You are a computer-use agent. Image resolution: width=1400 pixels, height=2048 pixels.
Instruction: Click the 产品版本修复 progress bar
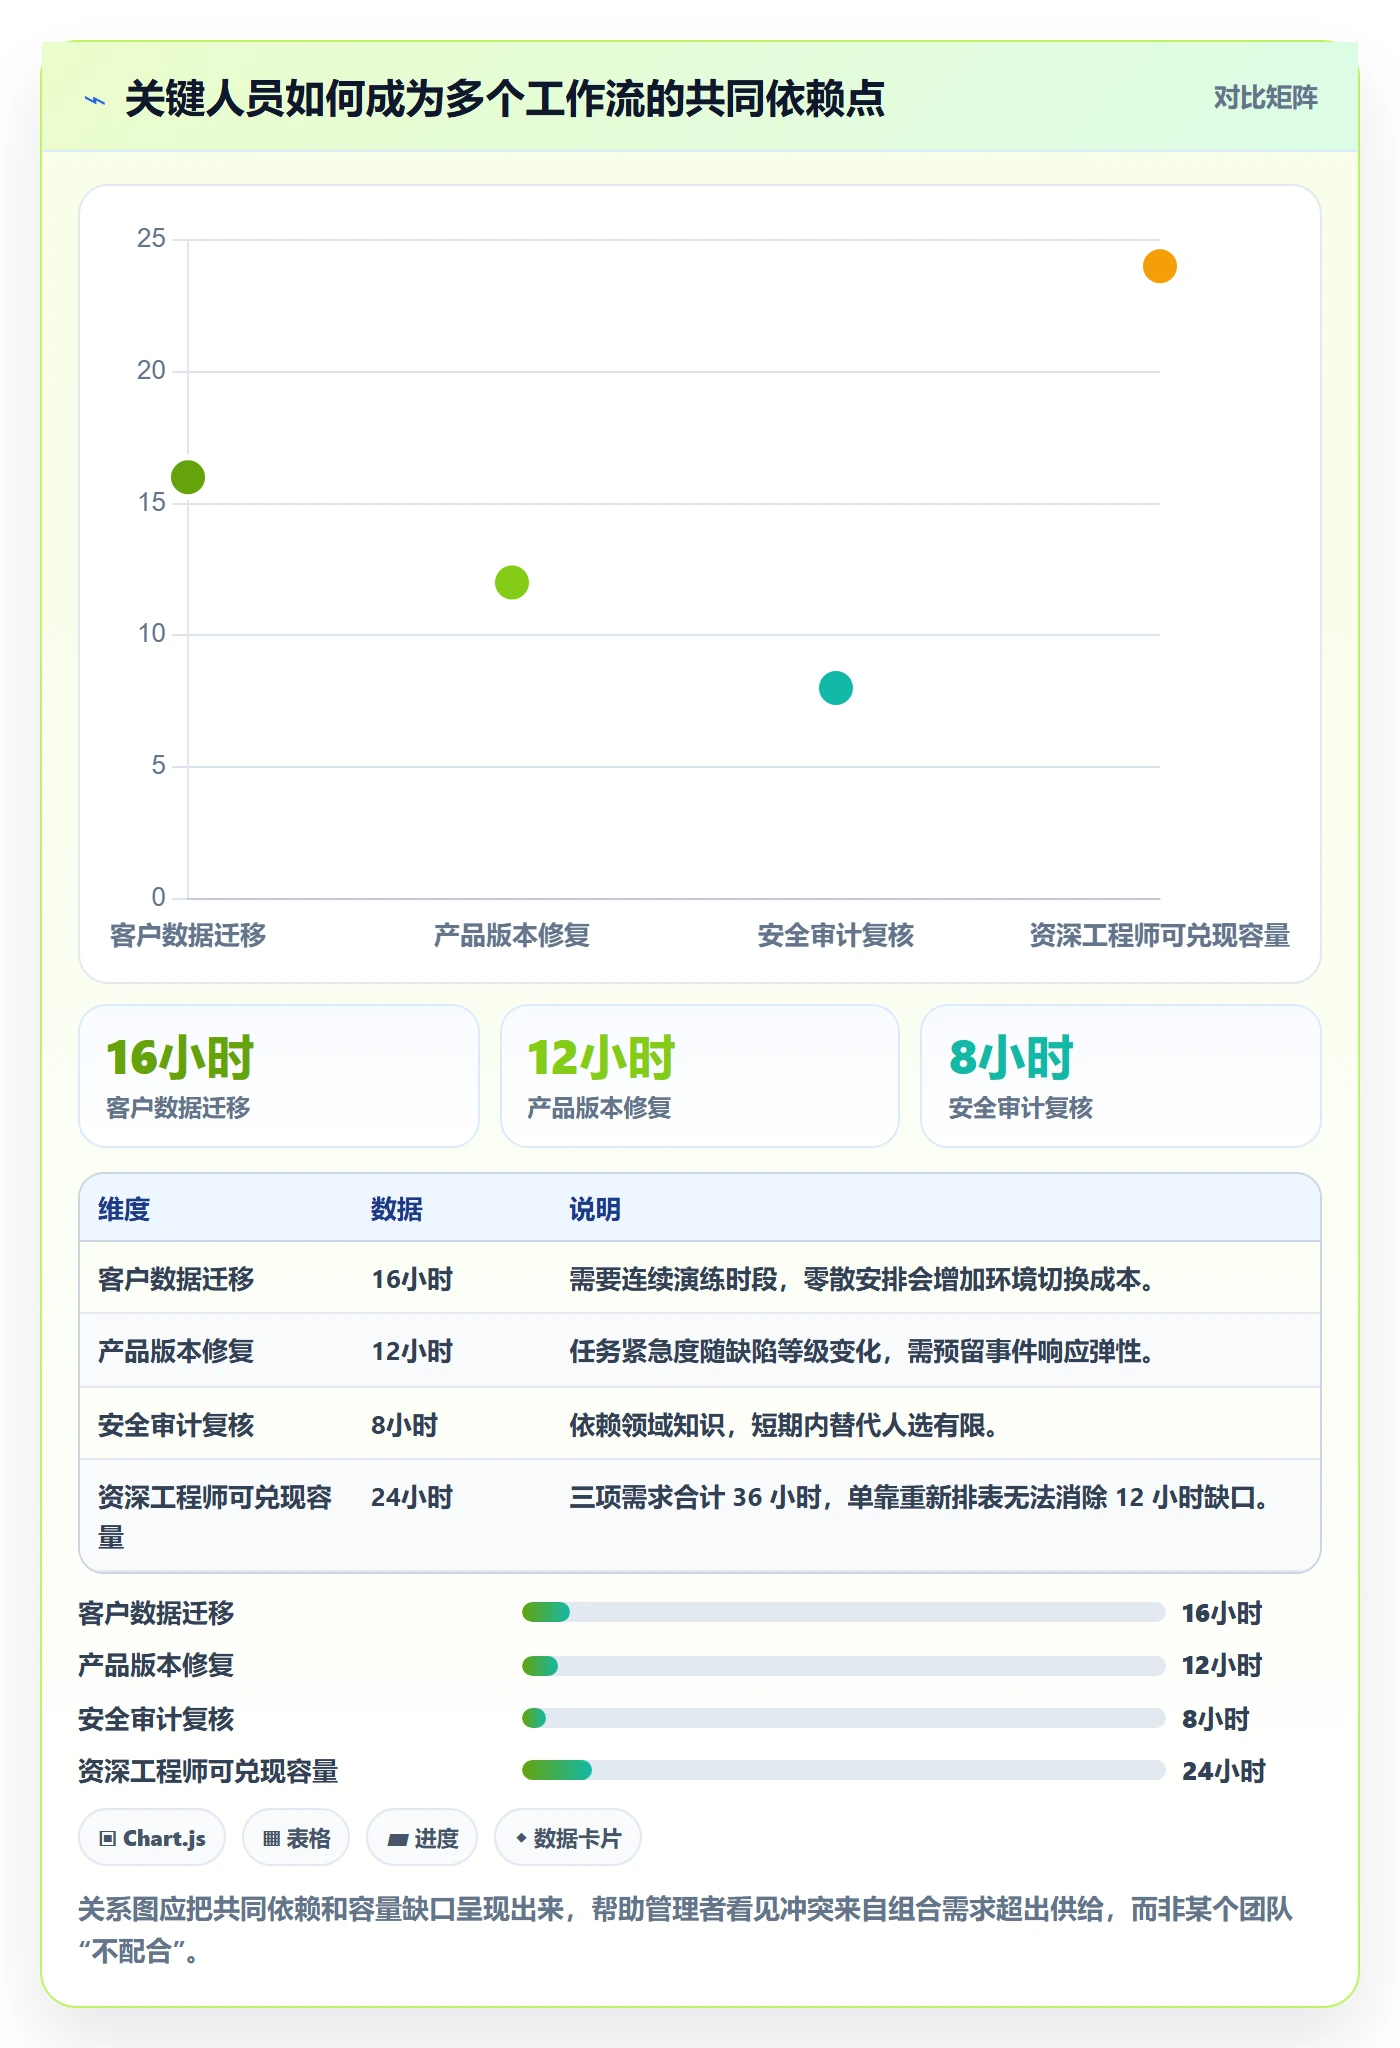[x=844, y=1666]
